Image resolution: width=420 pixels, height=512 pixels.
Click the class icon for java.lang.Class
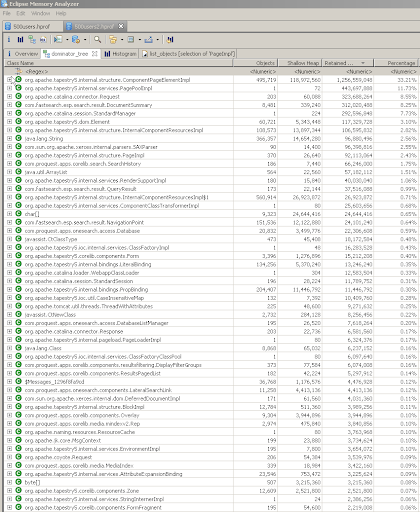tap(19, 348)
